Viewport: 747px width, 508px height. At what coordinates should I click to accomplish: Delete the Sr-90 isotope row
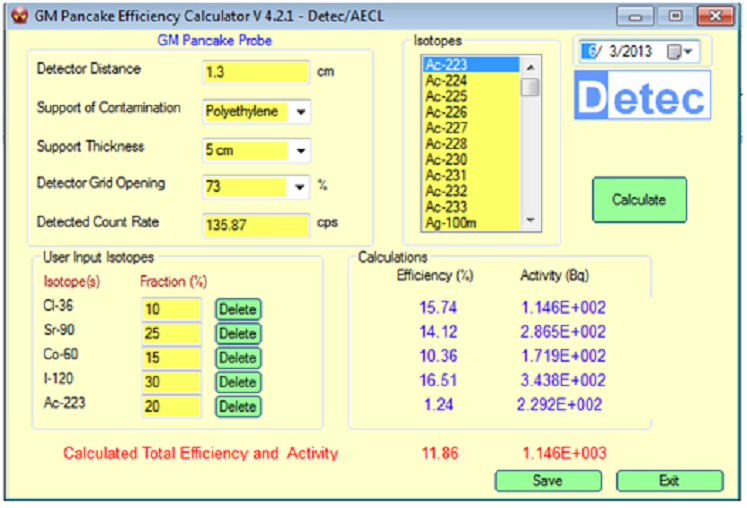pos(238,334)
